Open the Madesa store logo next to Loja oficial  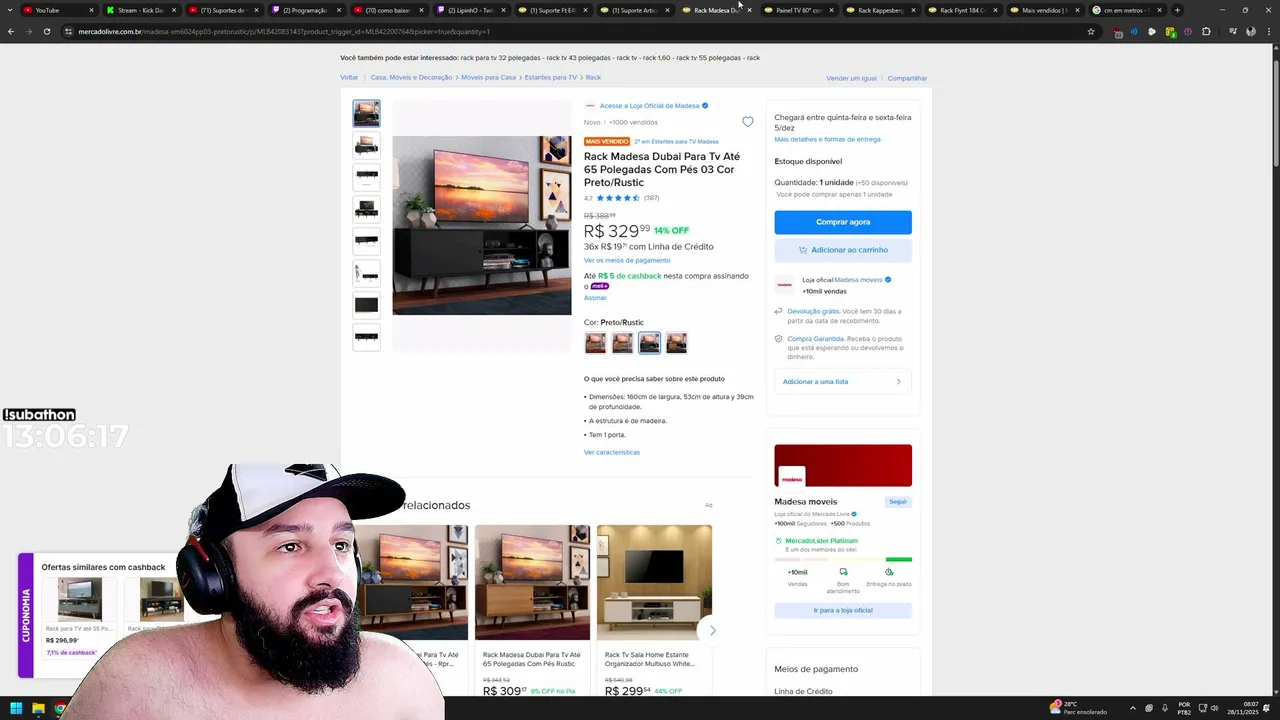pos(784,285)
